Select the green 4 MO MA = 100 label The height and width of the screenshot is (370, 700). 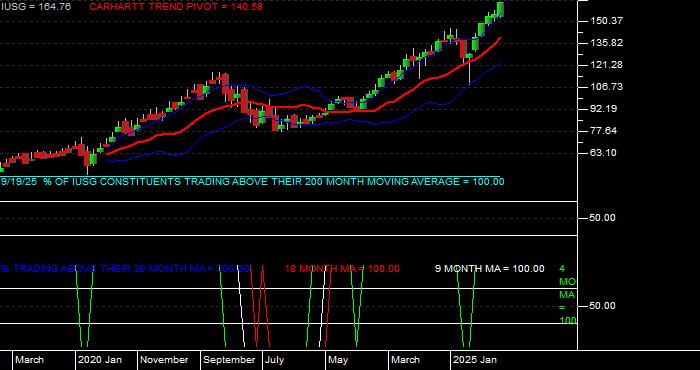567,295
